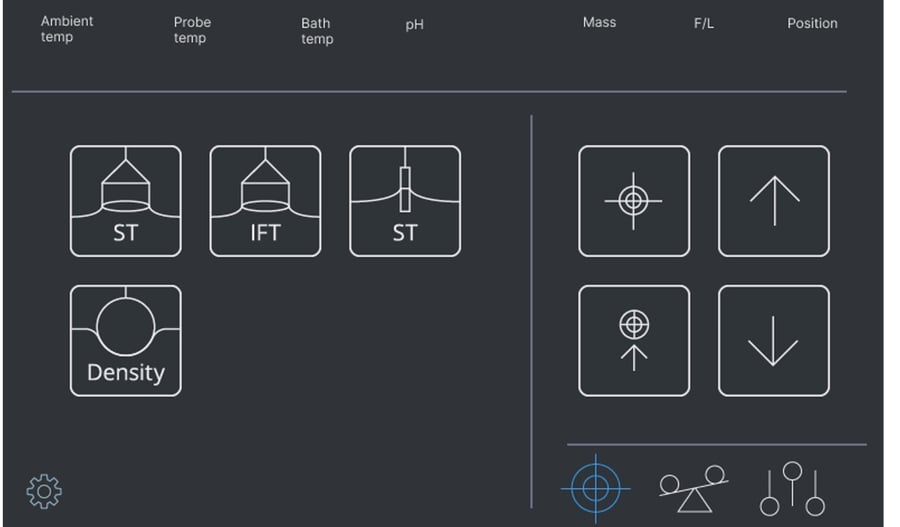Viewport: 900px width, 527px height.
Task: Select the plate ST measurement
Action: coord(405,201)
